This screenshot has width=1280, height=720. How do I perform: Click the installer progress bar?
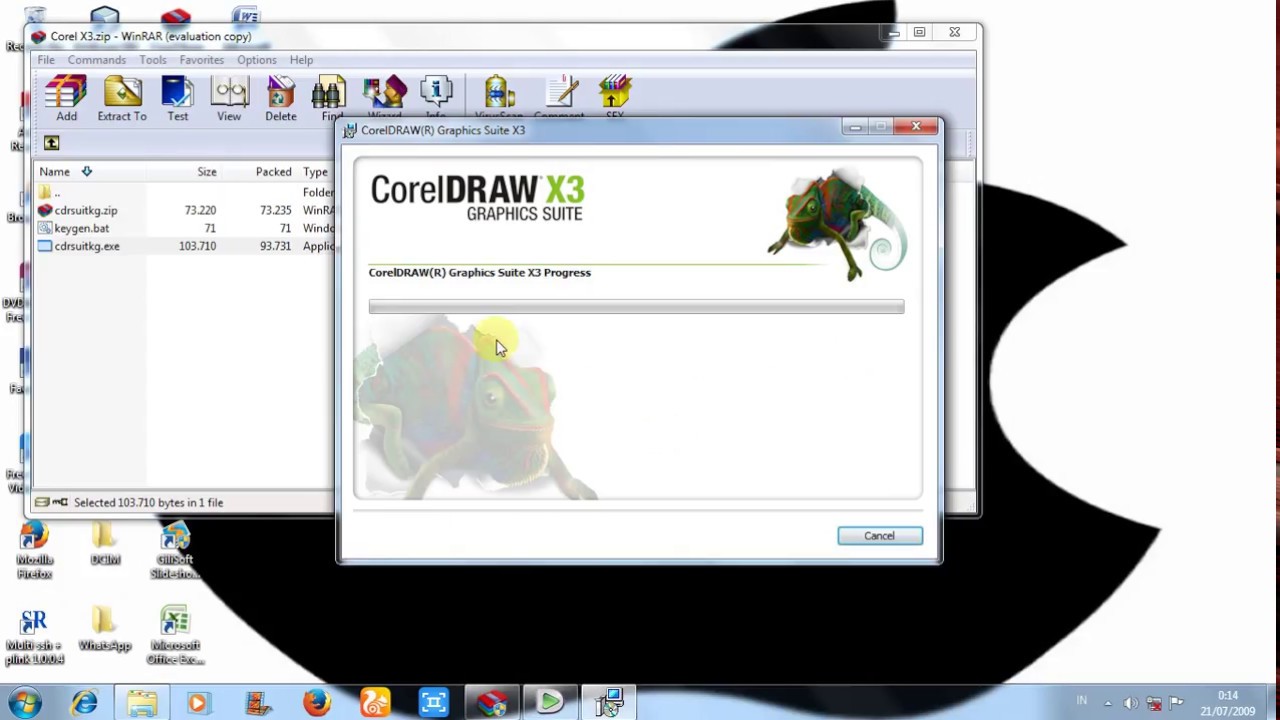click(636, 307)
